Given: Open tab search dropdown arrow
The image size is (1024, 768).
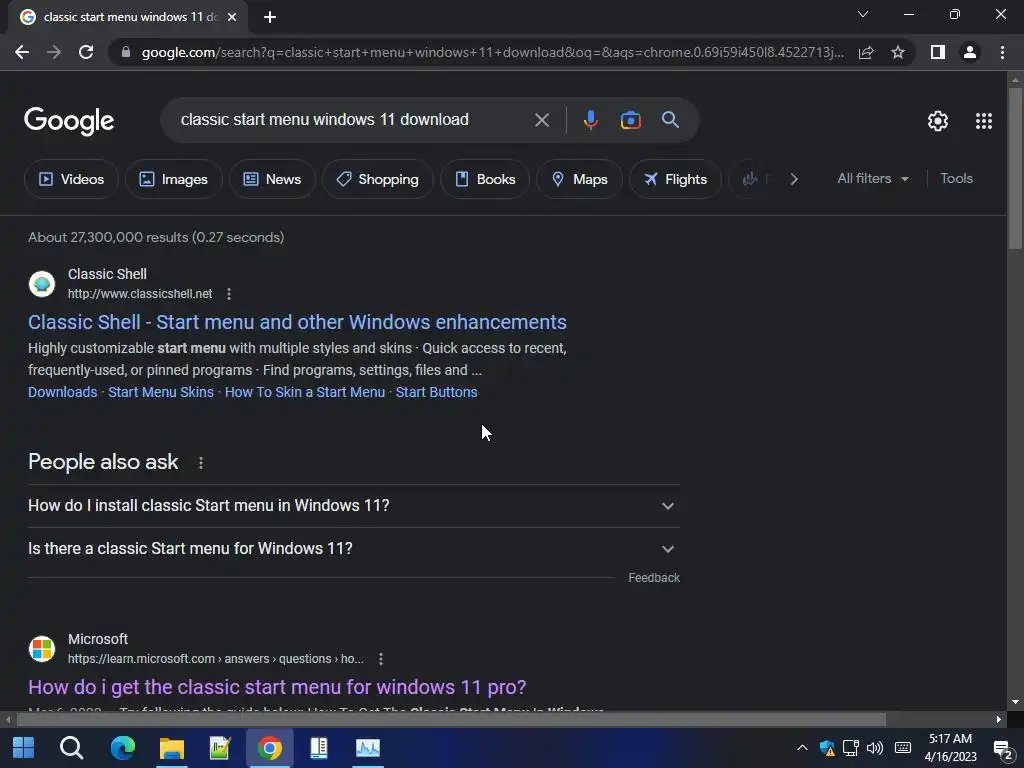Looking at the screenshot, I should 863,14.
